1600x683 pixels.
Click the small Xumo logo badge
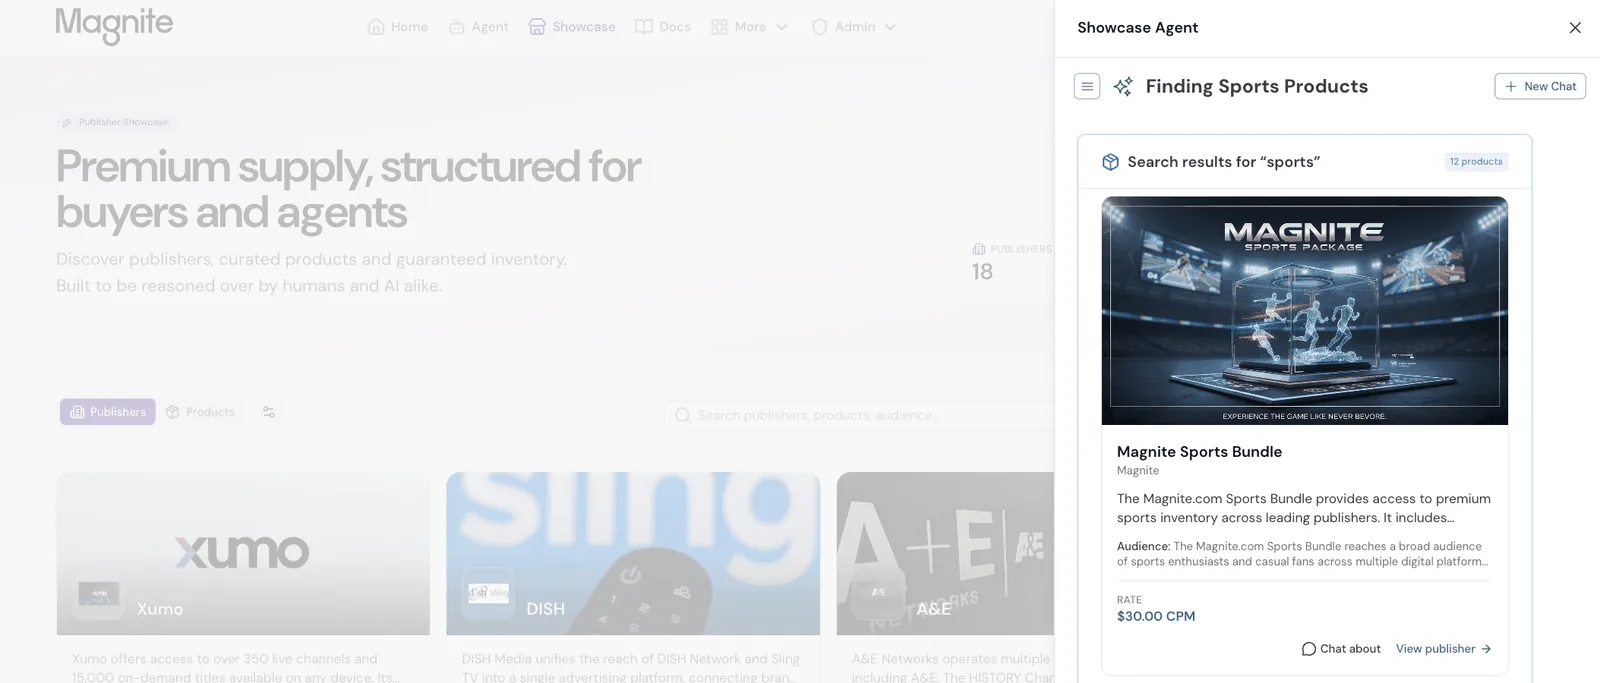coord(99,595)
